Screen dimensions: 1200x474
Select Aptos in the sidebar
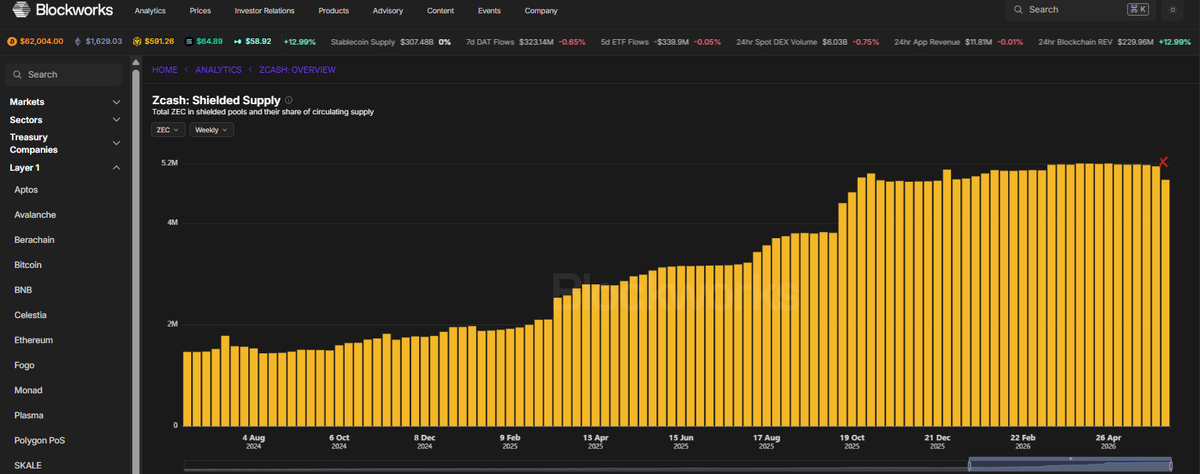point(27,190)
